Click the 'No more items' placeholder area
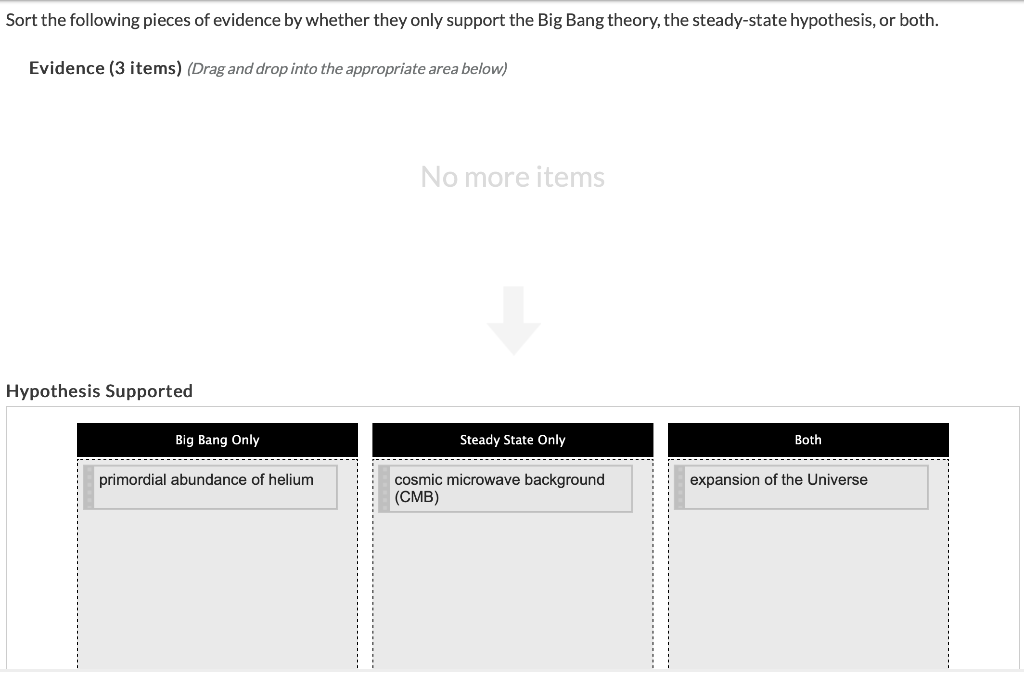This screenshot has width=1024, height=674. coord(512,177)
